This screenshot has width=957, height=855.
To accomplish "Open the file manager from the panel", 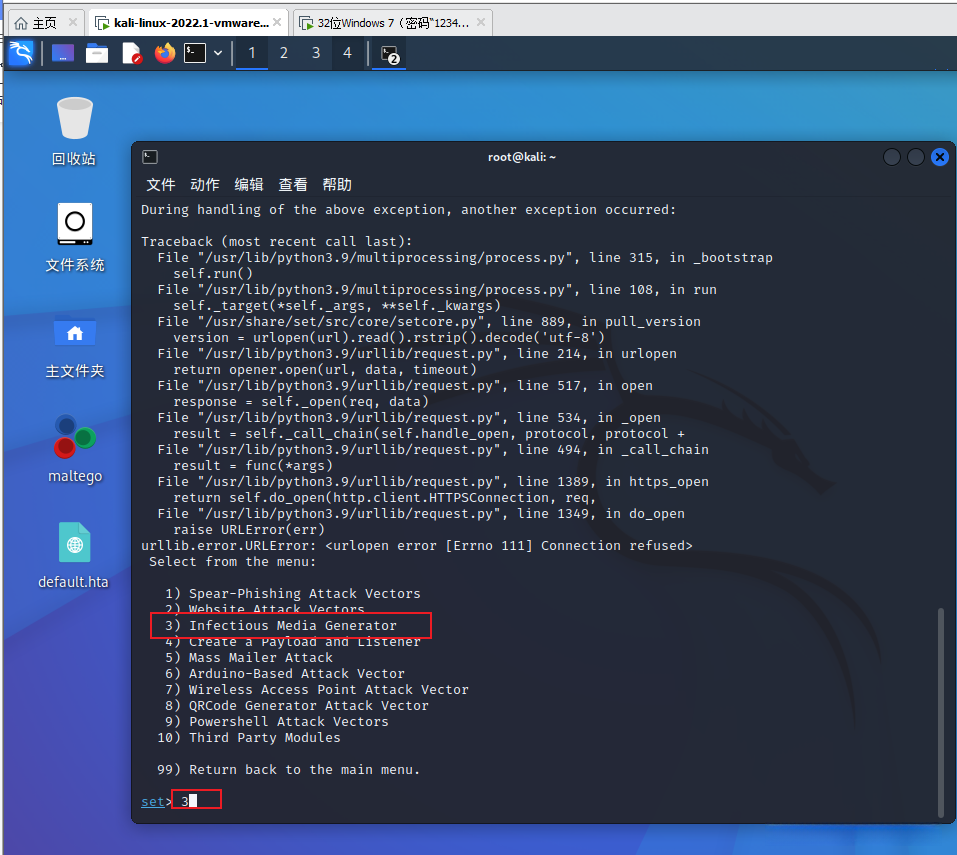I will pos(96,54).
